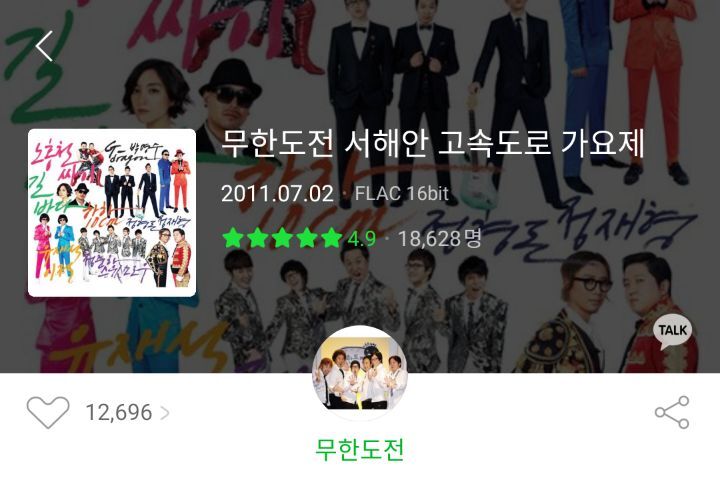
Task: Tap the fifth green rating star
Action: pos(332,238)
